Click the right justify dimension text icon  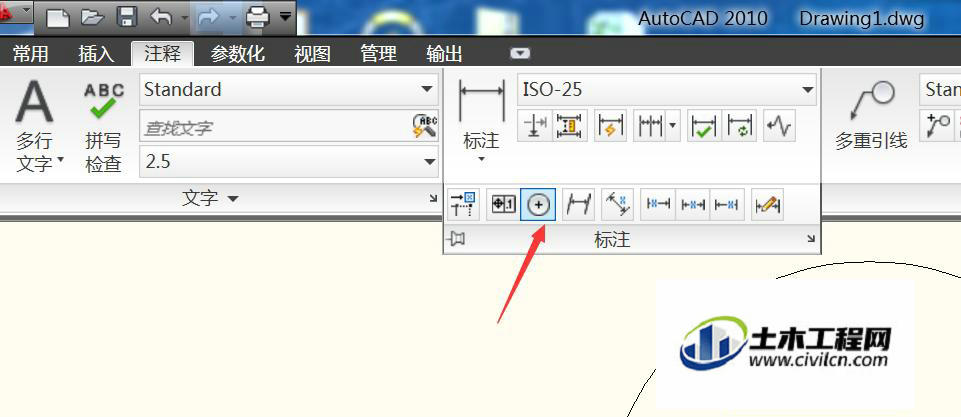point(727,205)
